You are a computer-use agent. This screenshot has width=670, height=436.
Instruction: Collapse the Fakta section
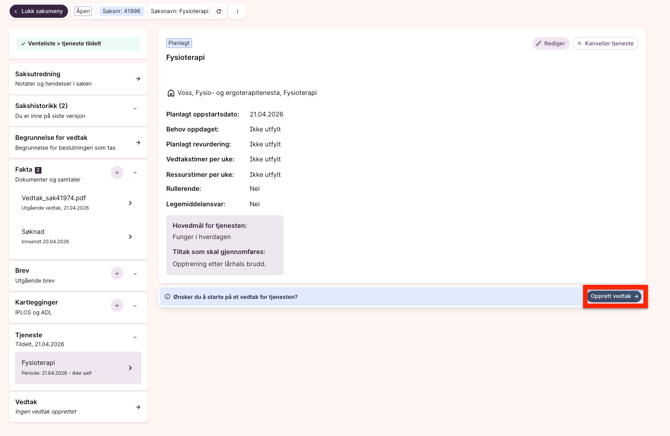tap(135, 173)
